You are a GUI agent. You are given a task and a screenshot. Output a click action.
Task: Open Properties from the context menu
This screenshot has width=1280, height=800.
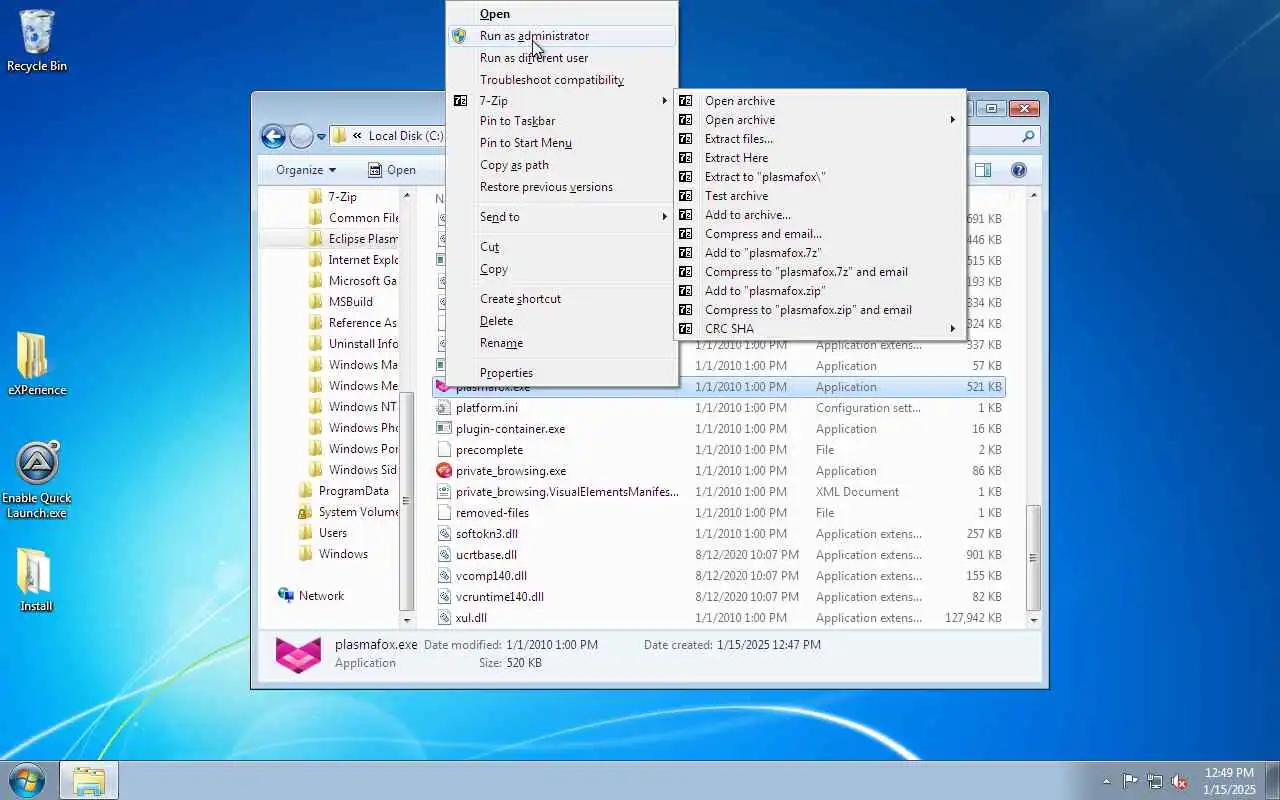pyautogui.click(x=562, y=373)
